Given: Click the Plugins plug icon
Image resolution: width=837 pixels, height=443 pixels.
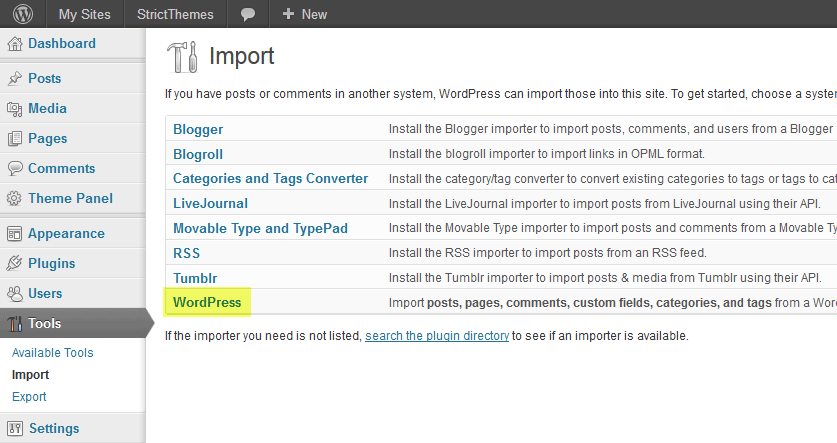Looking at the screenshot, I should point(15,264).
